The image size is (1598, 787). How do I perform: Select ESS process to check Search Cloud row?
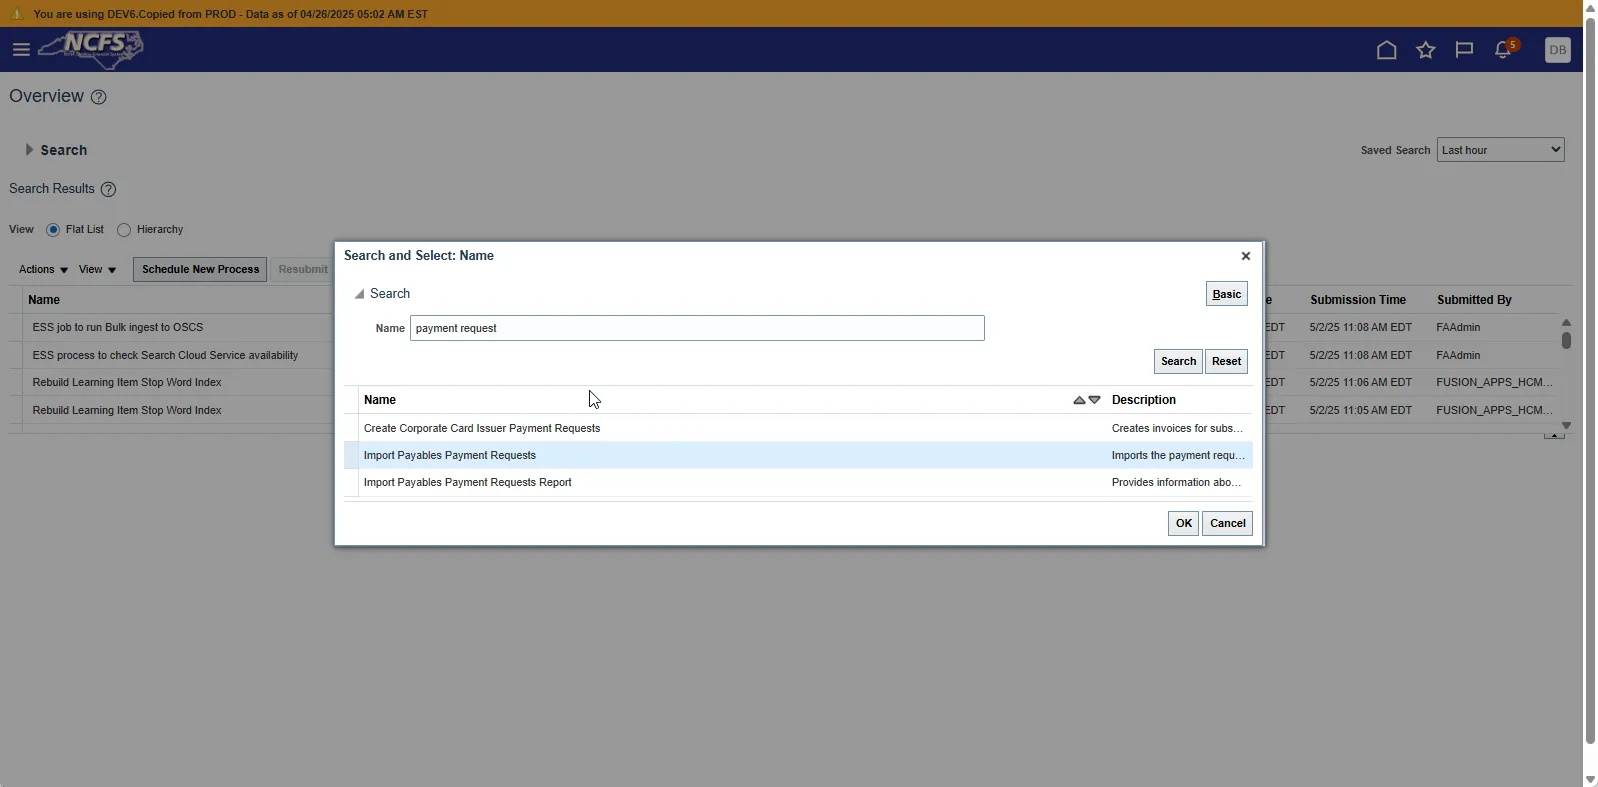click(165, 355)
